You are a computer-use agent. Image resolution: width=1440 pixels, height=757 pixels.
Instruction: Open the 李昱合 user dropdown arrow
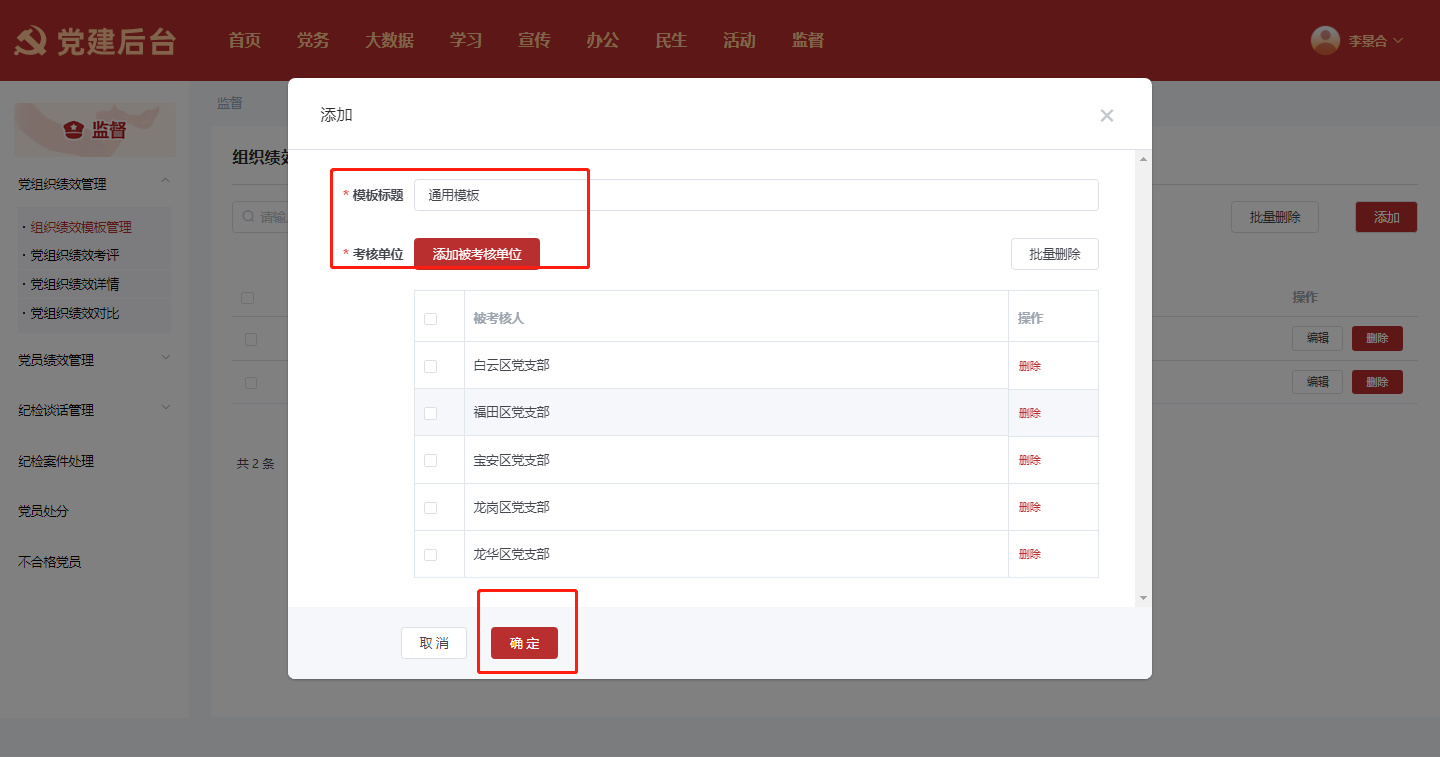[x=1398, y=41]
